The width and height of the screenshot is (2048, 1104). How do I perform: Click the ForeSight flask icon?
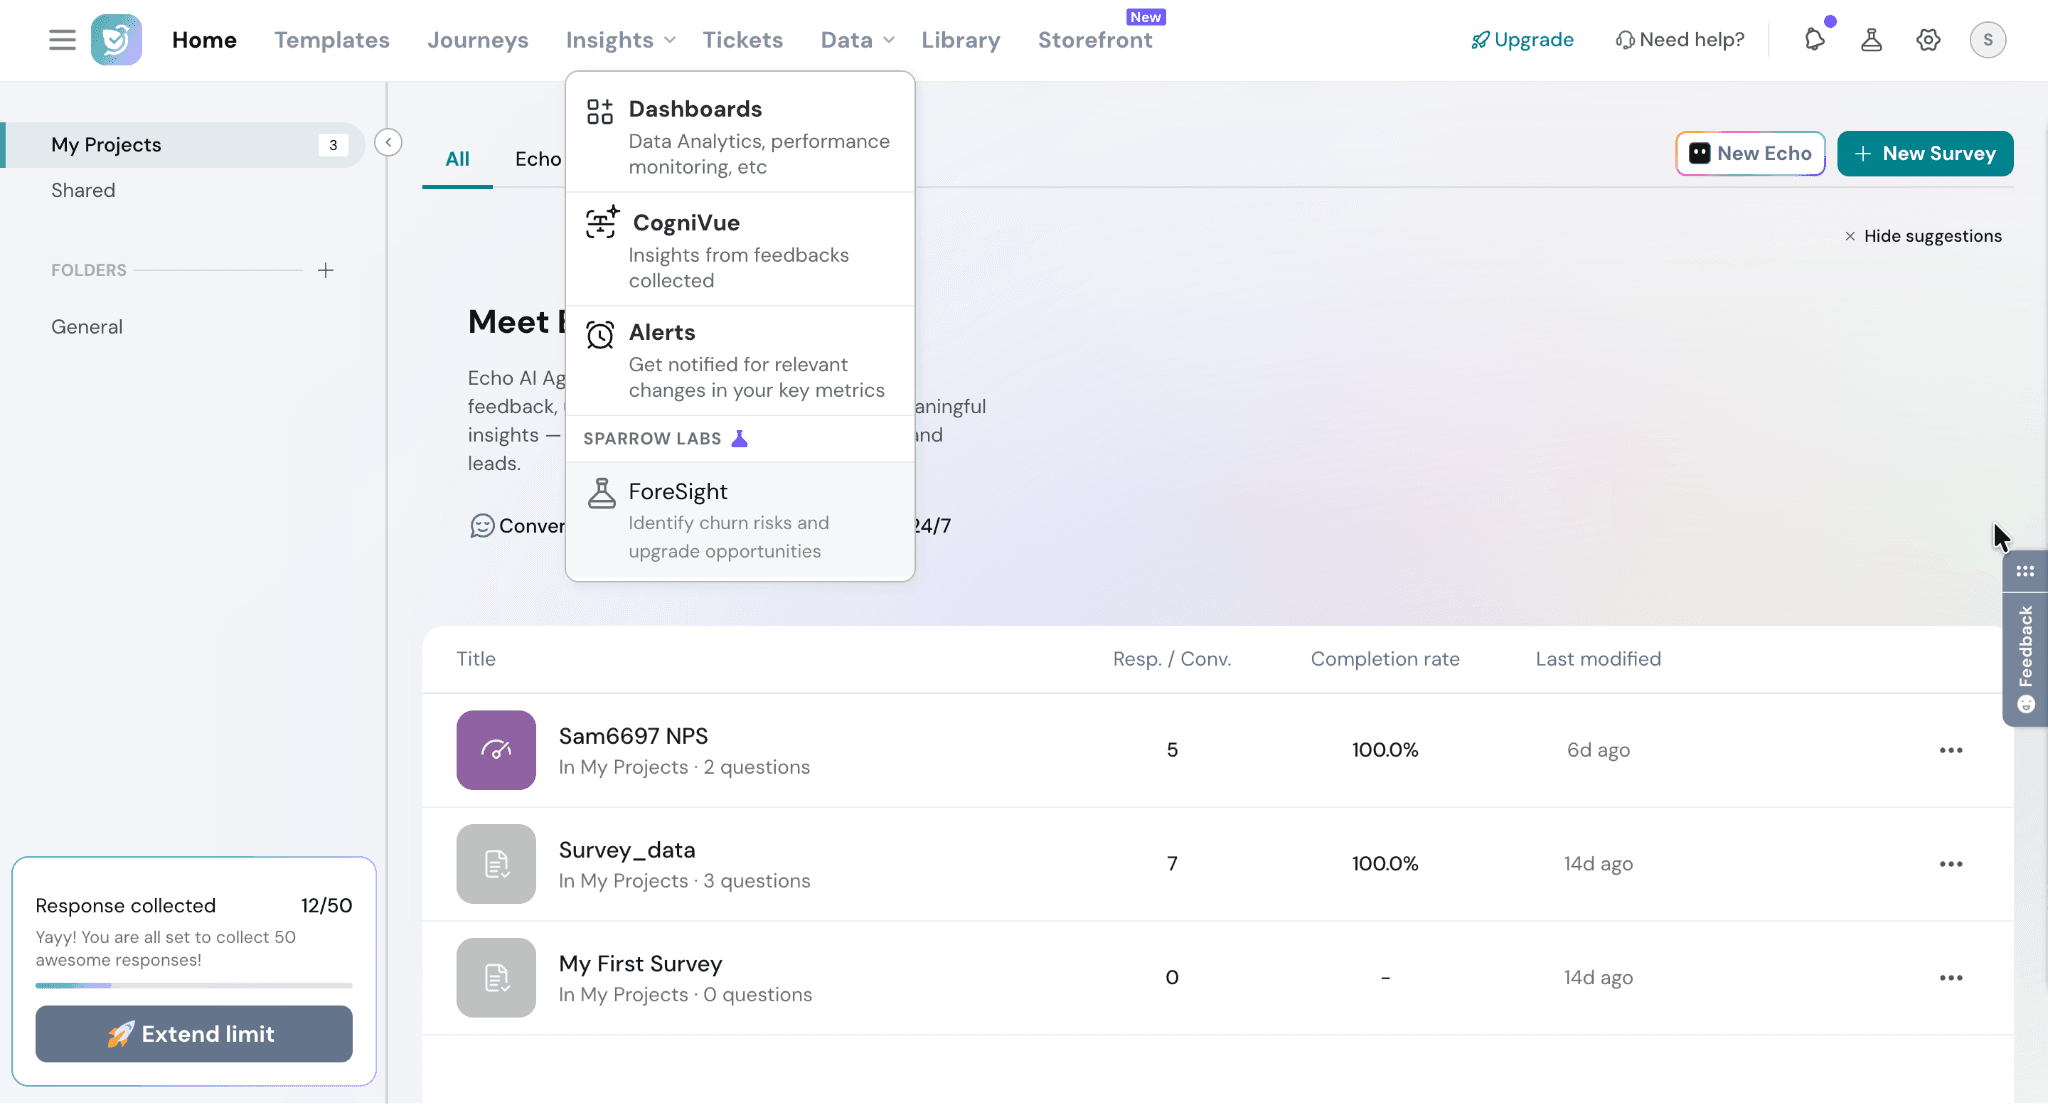602,493
